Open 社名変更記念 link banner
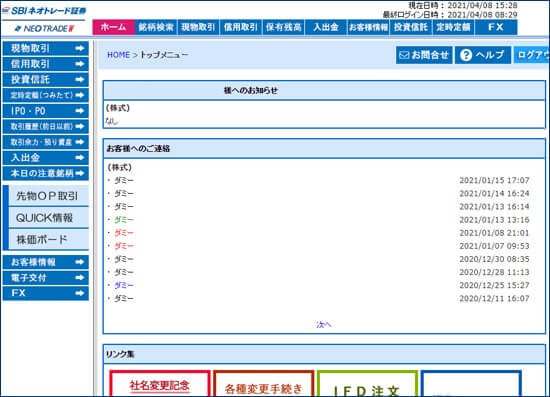Viewport: 550px width, 397px height. click(x=160, y=384)
